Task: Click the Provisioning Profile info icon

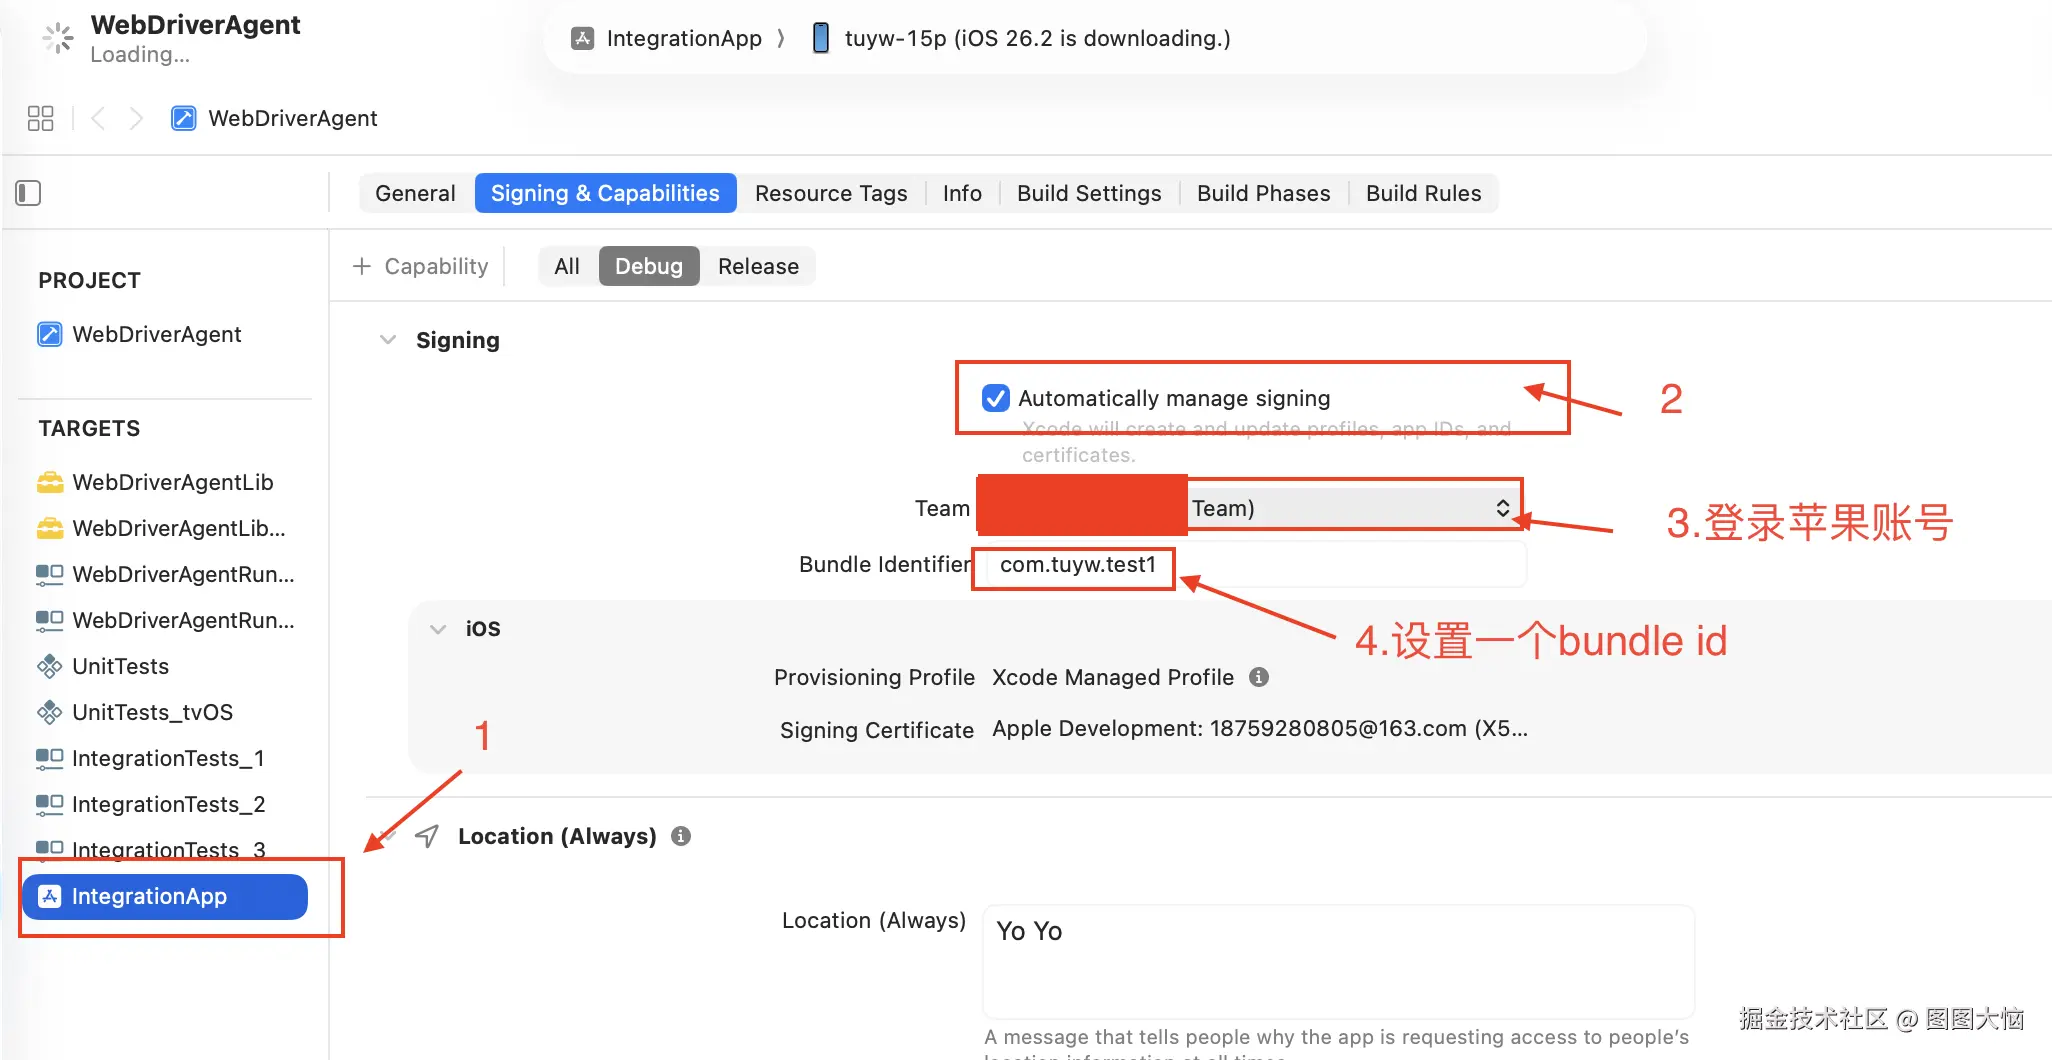Action: coord(1259,677)
